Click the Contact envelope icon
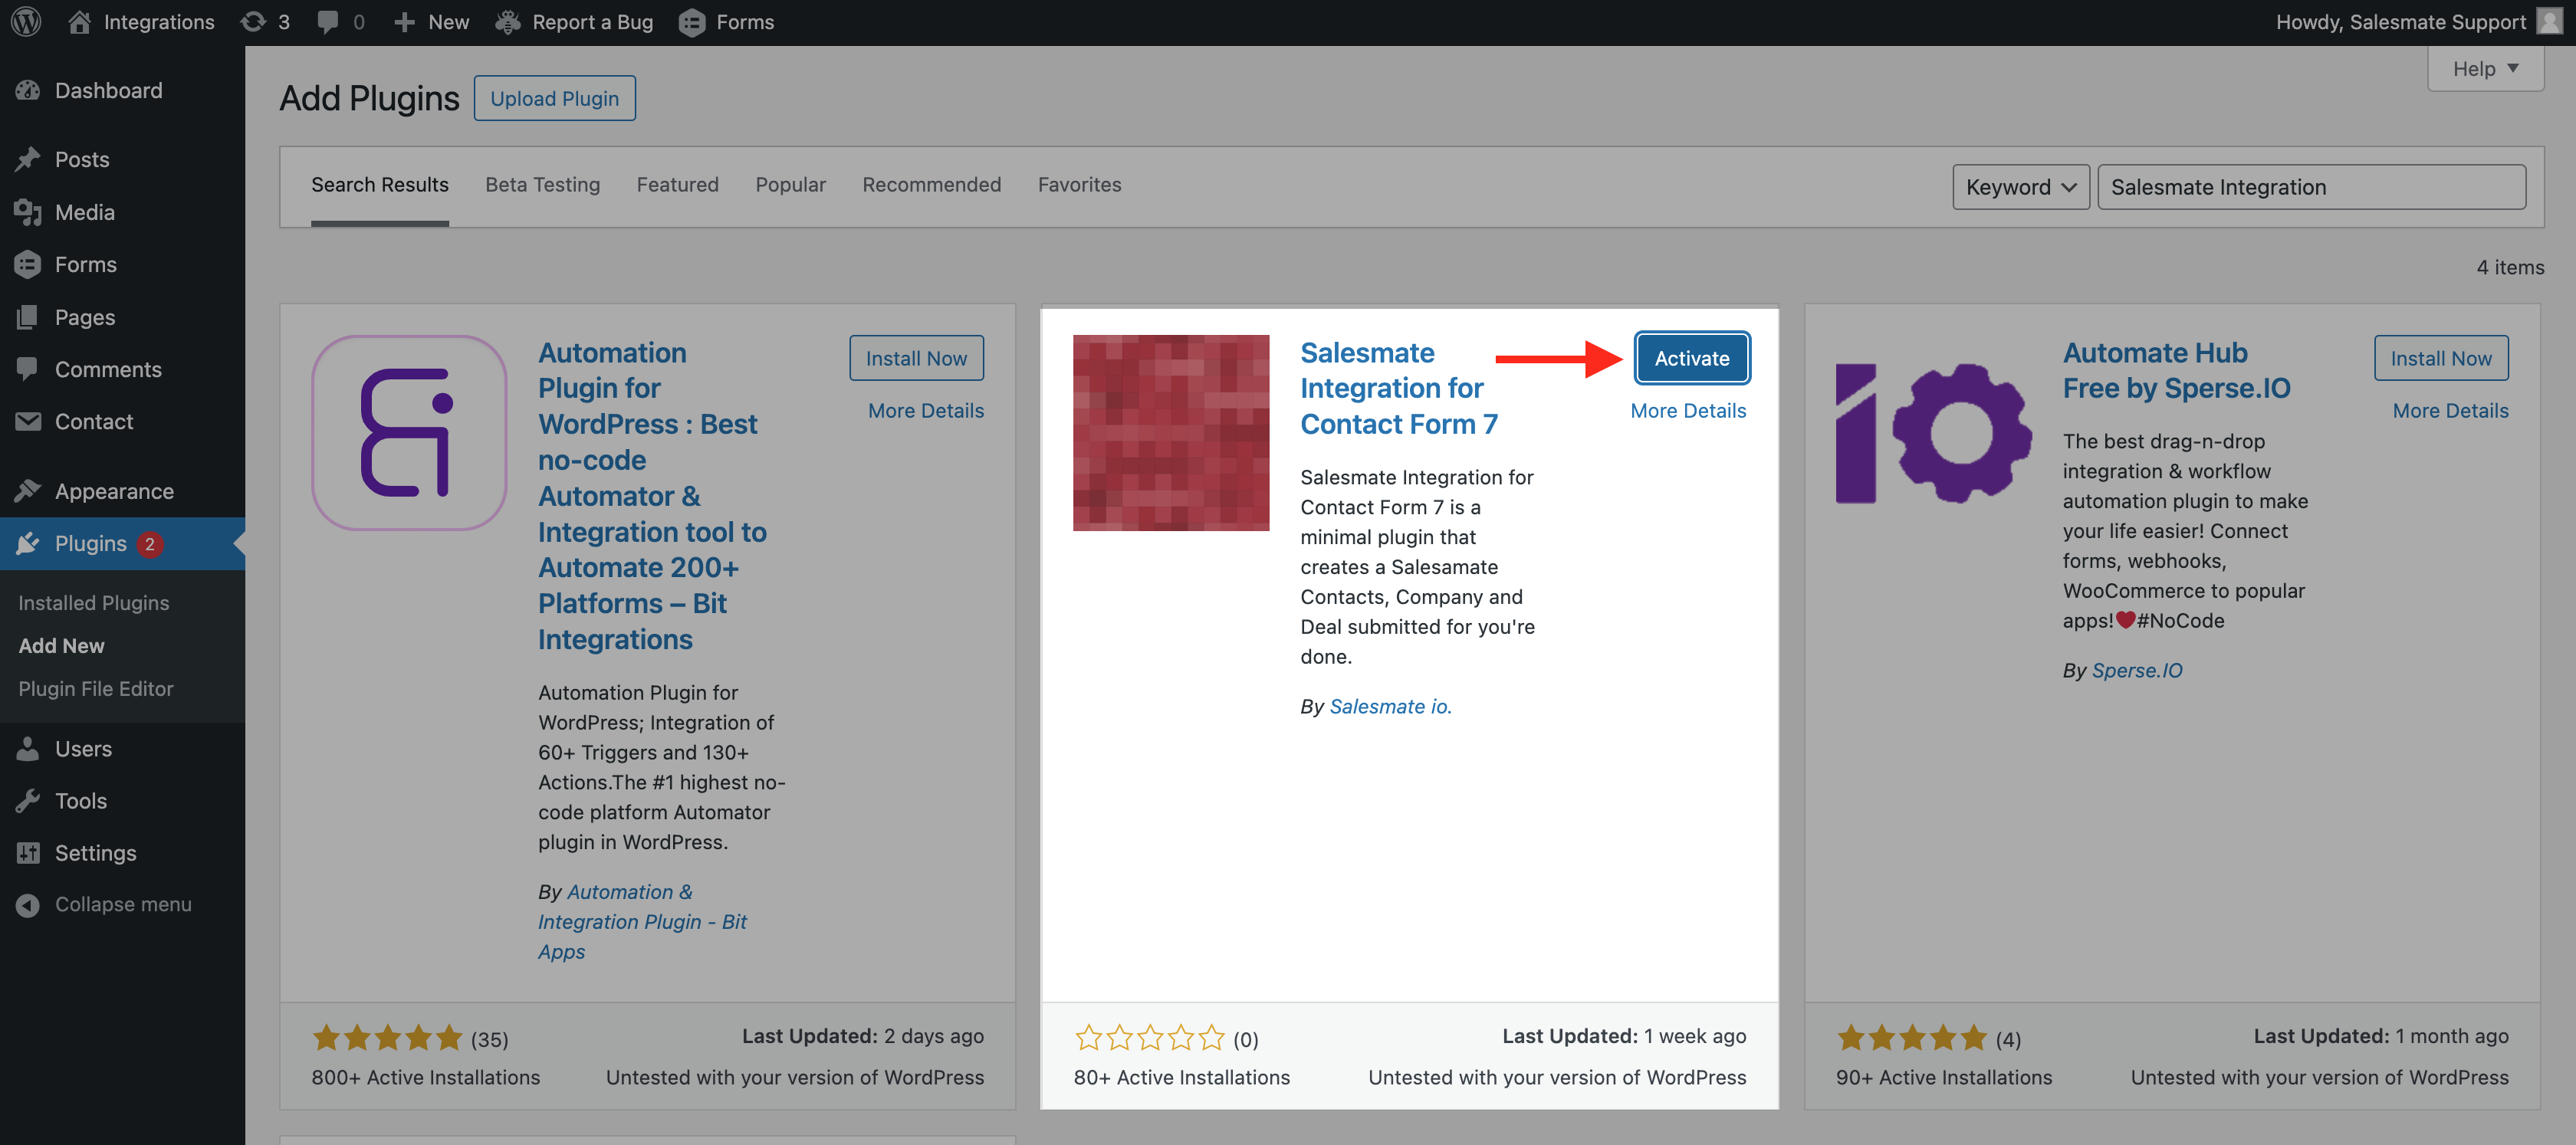 [28, 421]
